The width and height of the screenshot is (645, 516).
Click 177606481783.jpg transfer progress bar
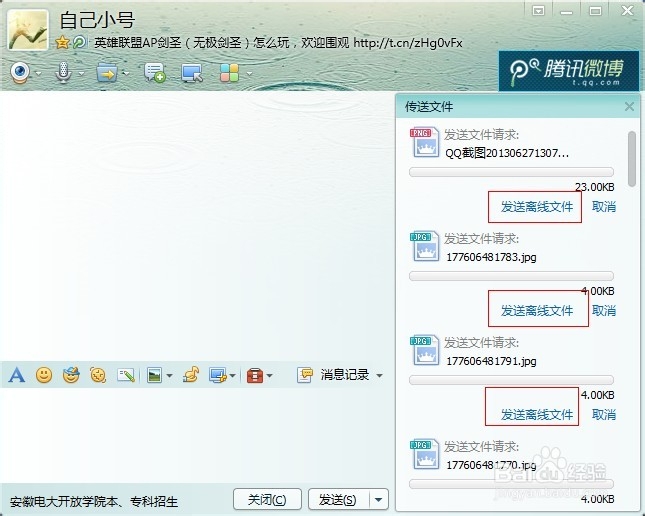[511, 276]
